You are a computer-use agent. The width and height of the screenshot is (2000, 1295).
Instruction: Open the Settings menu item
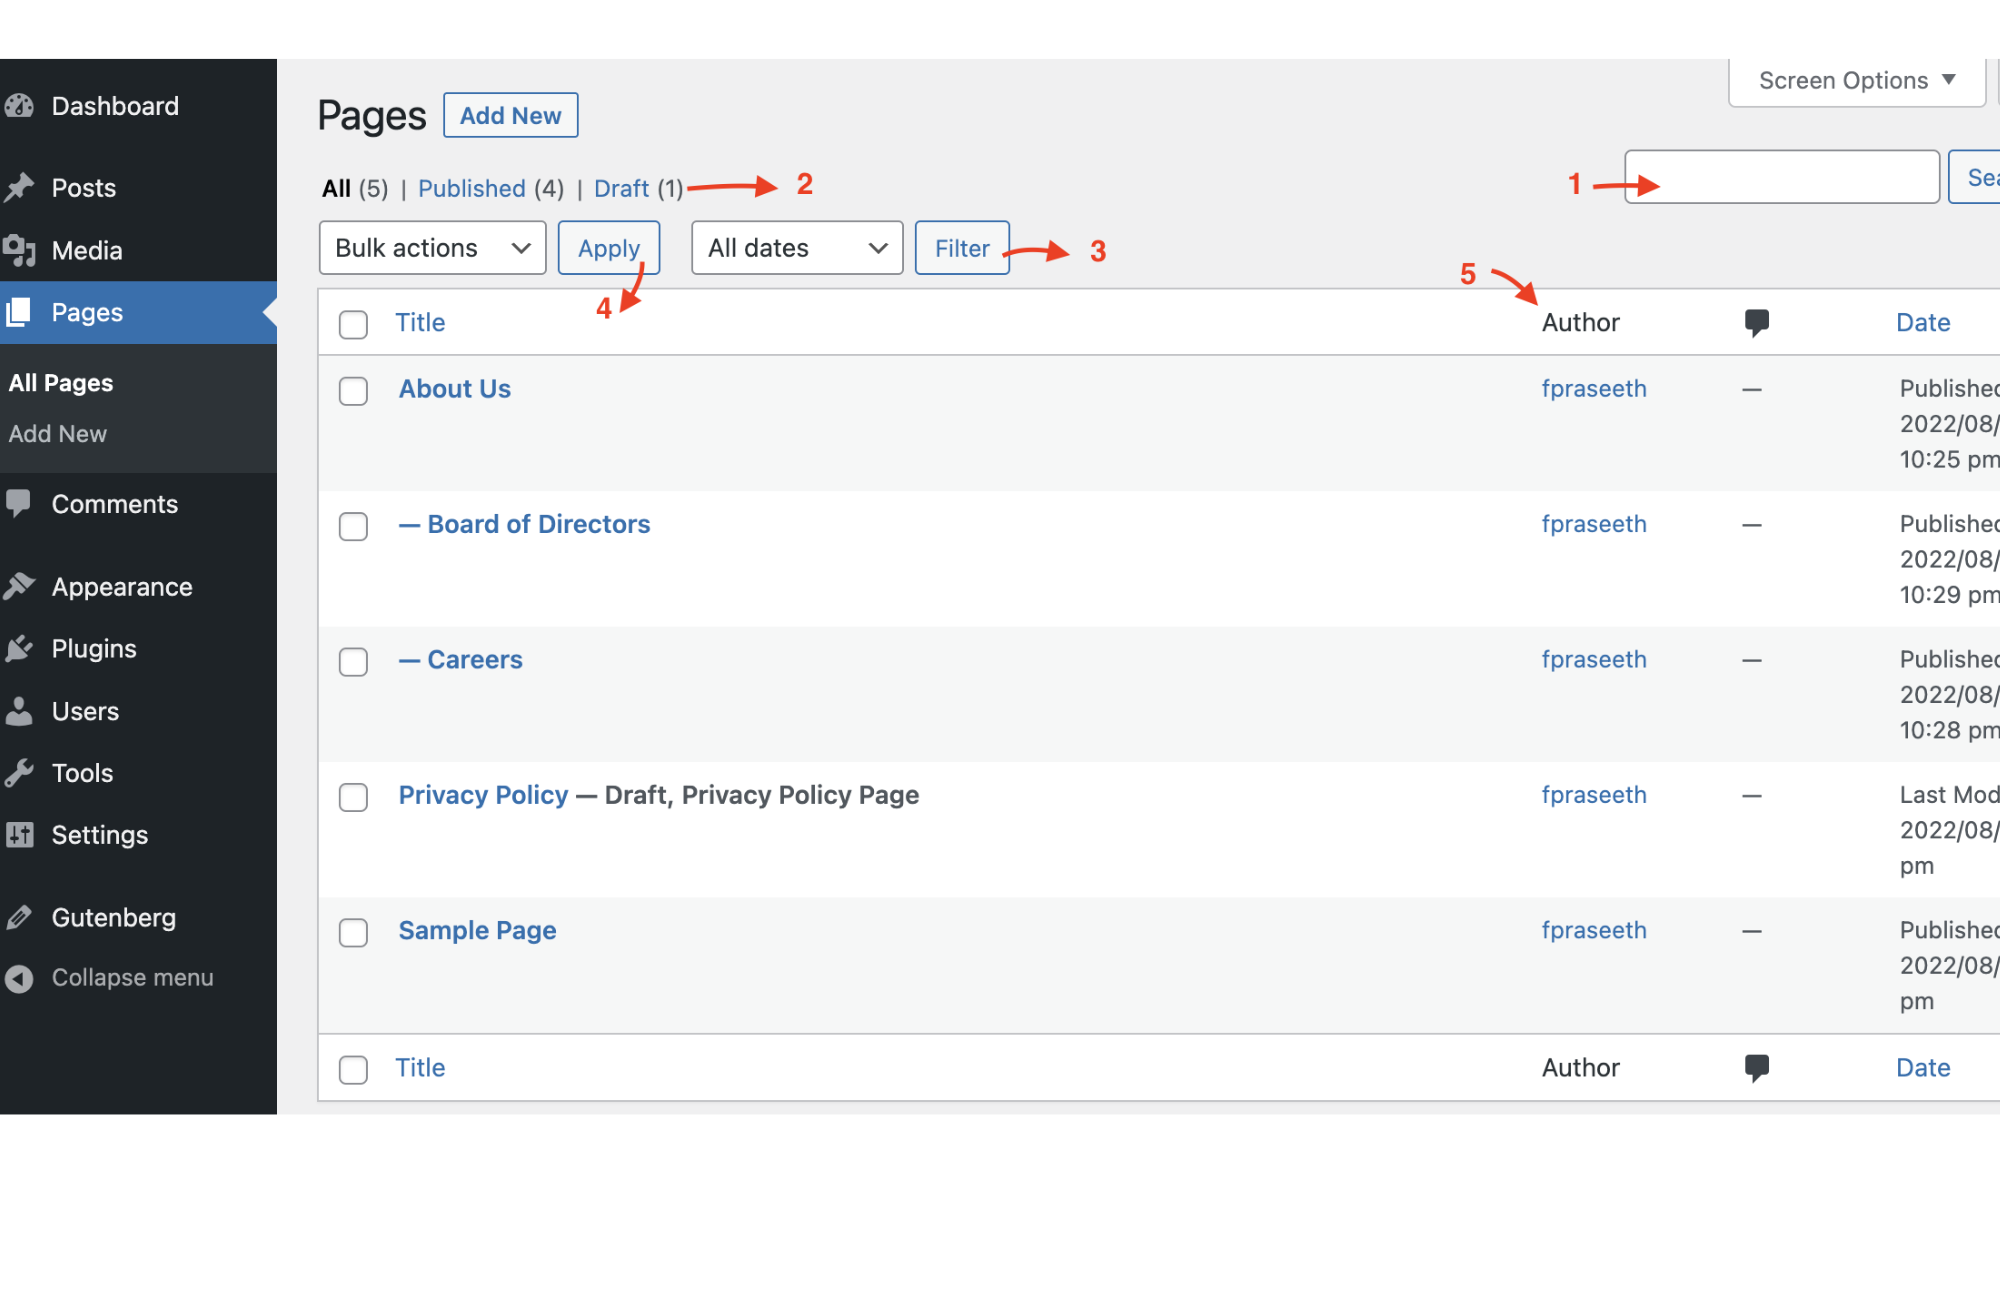(99, 835)
